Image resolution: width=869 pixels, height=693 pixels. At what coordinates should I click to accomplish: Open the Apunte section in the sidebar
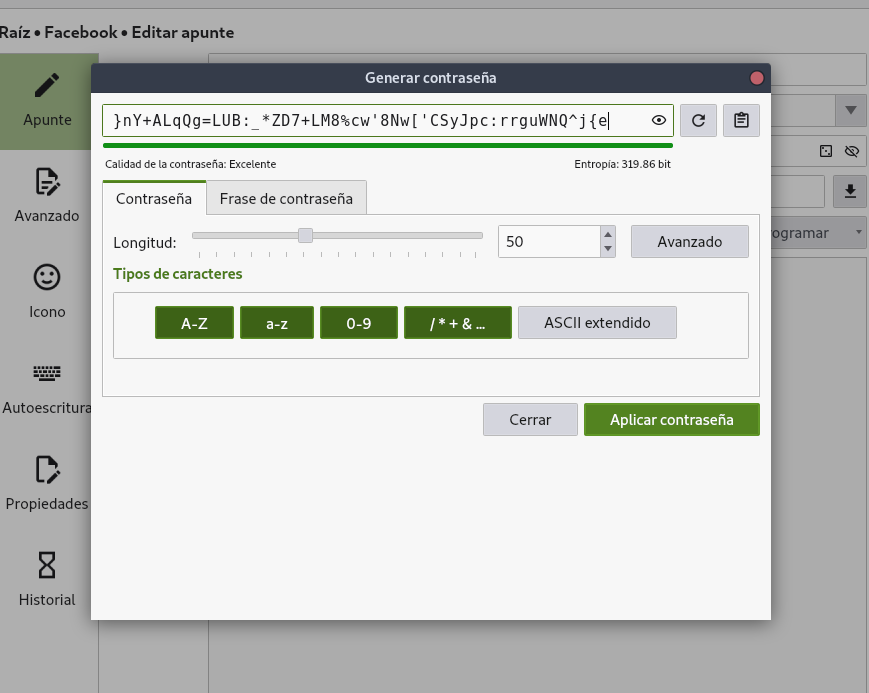(x=47, y=101)
